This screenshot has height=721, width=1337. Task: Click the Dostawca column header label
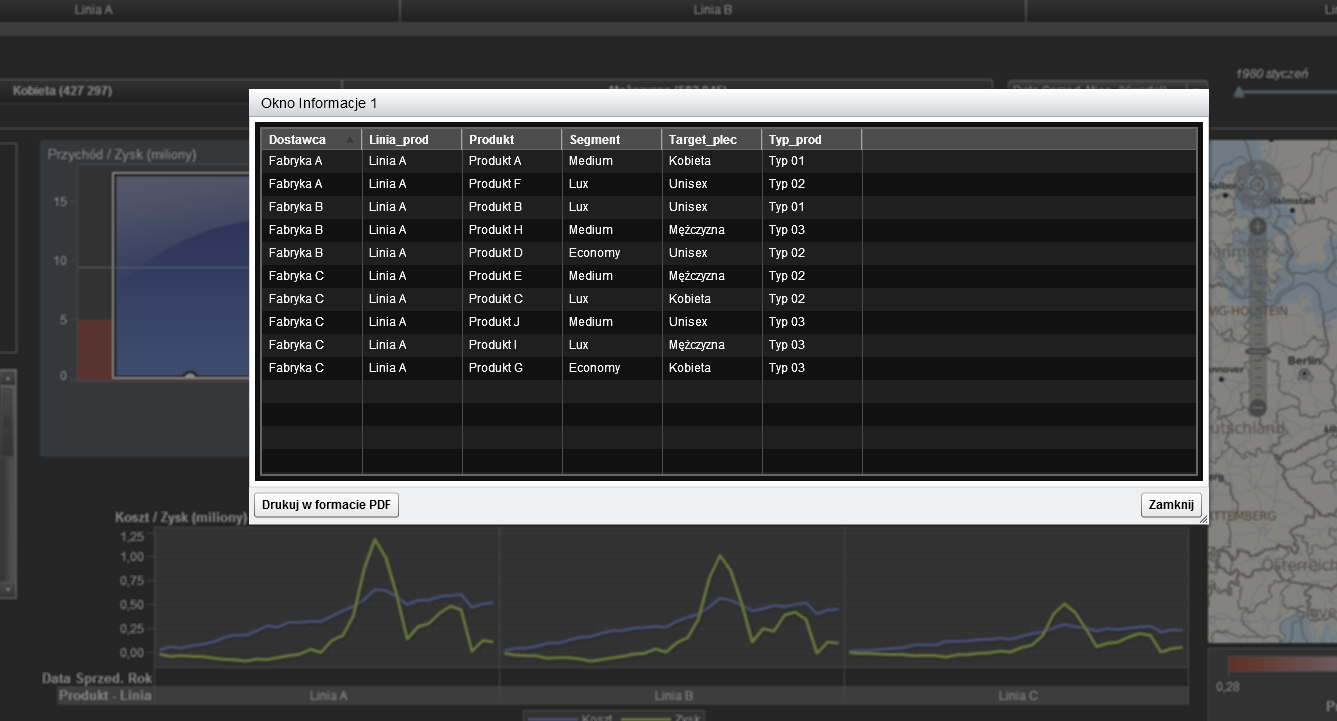[x=297, y=140]
